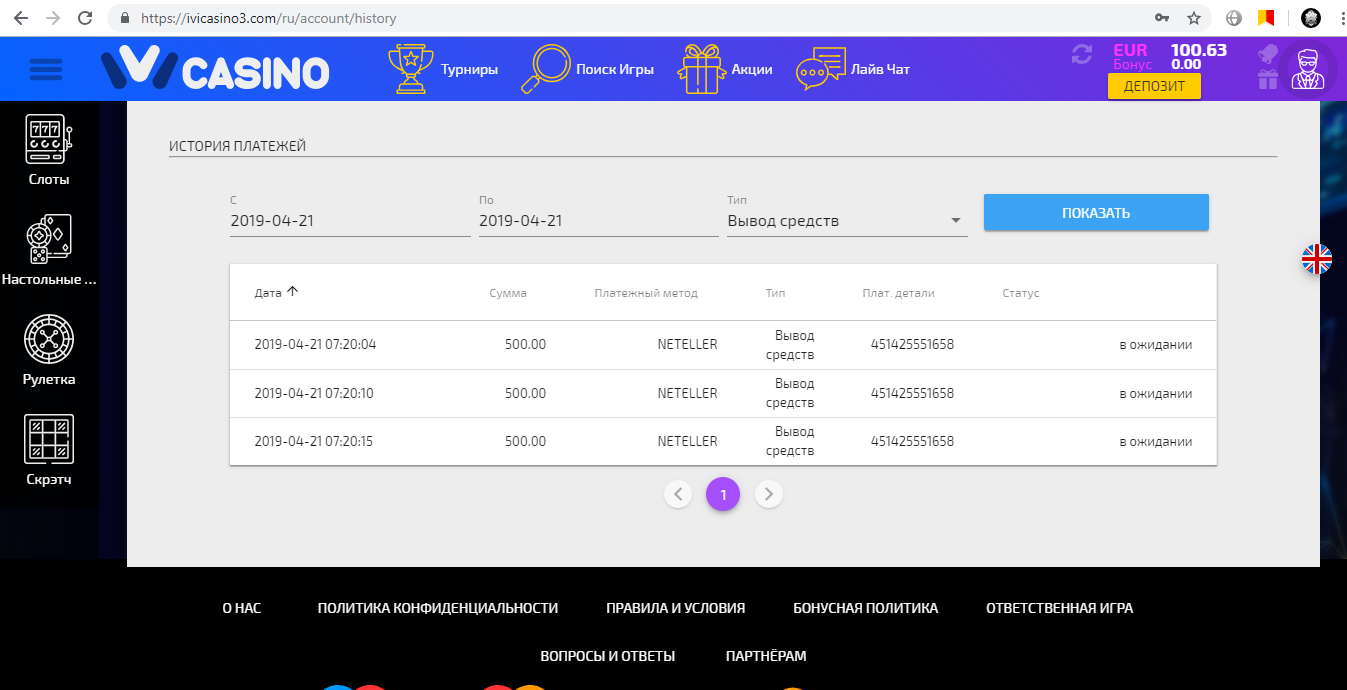Select page 1 in pagination
This screenshot has width=1347, height=690.
pos(723,493)
